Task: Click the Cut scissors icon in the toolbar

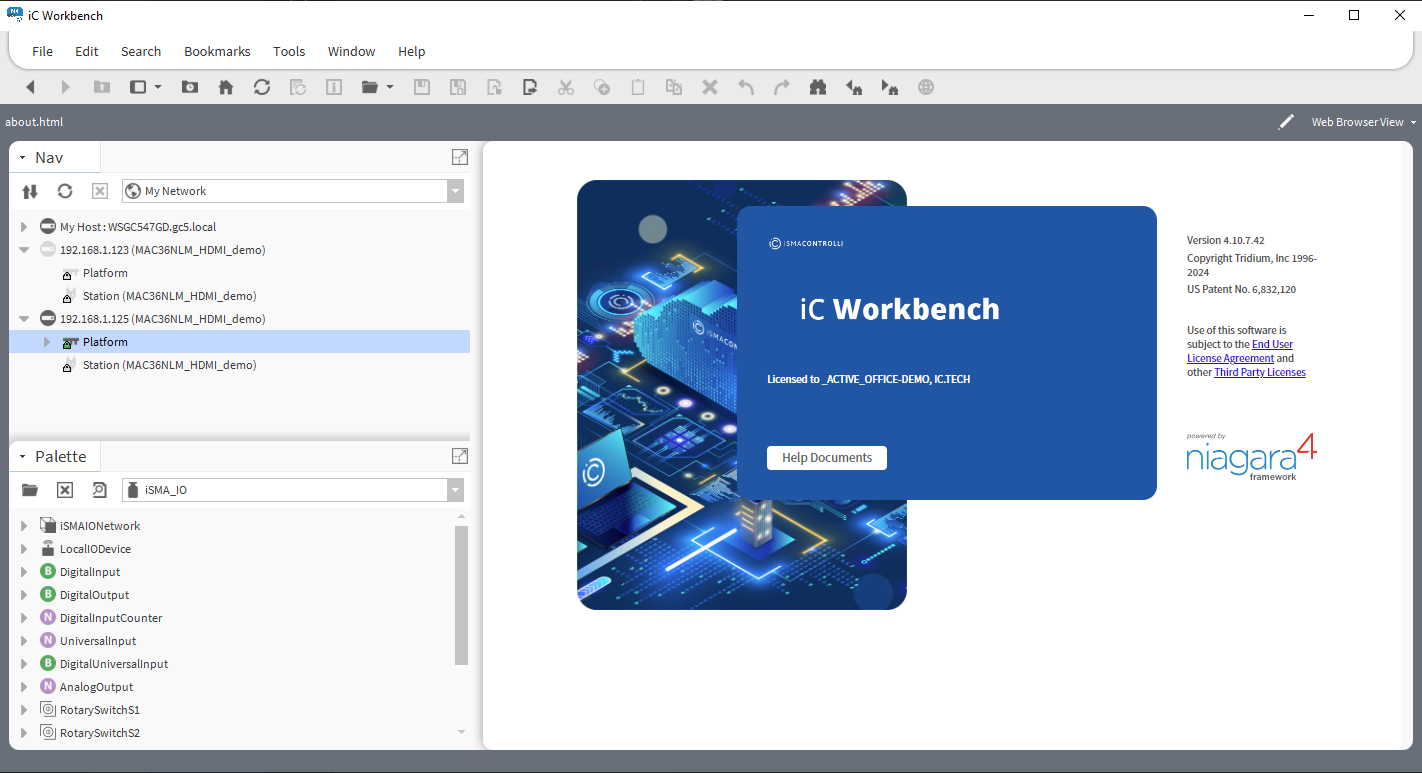Action: click(565, 87)
